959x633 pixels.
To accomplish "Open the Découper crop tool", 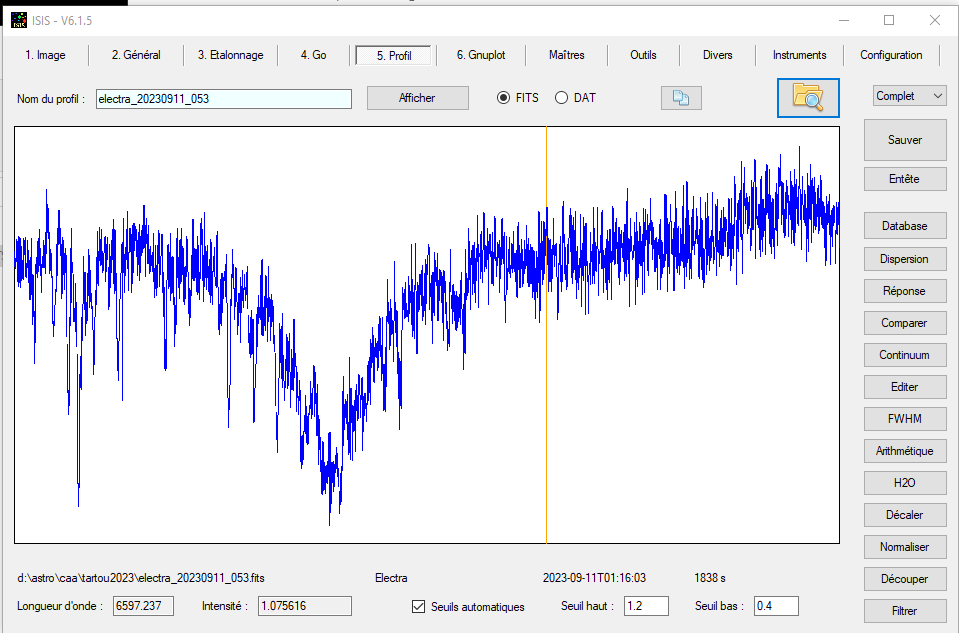I will pos(905,579).
